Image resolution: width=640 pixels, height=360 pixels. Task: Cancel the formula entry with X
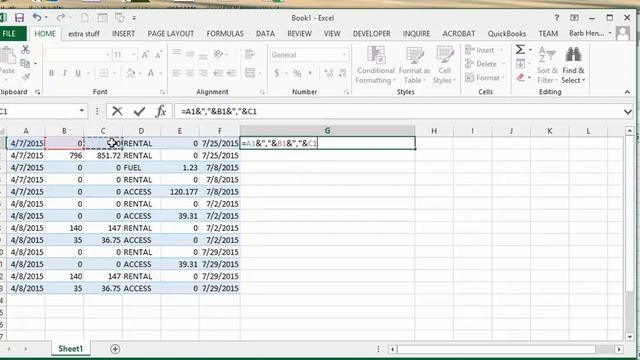click(x=117, y=111)
